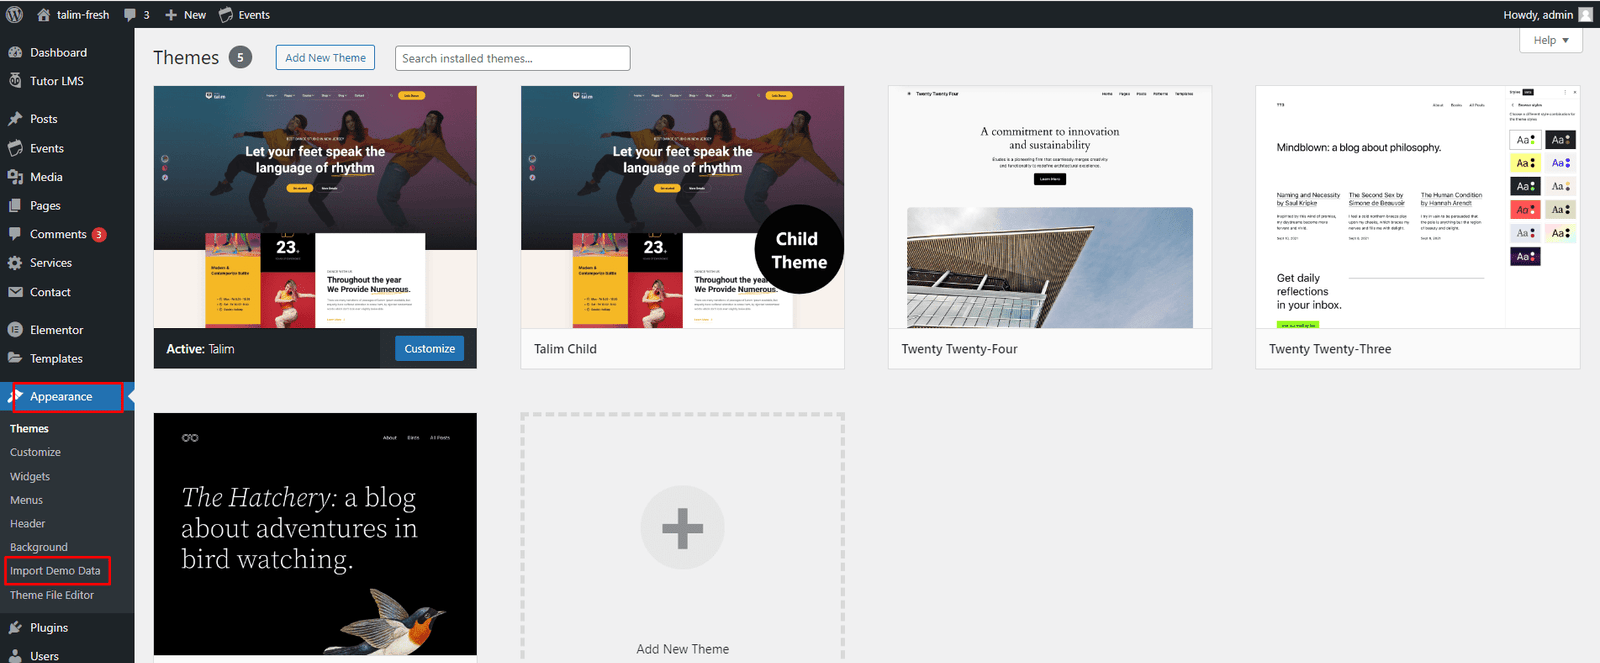Click the Elementor icon in sidebar

click(x=15, y=330)
